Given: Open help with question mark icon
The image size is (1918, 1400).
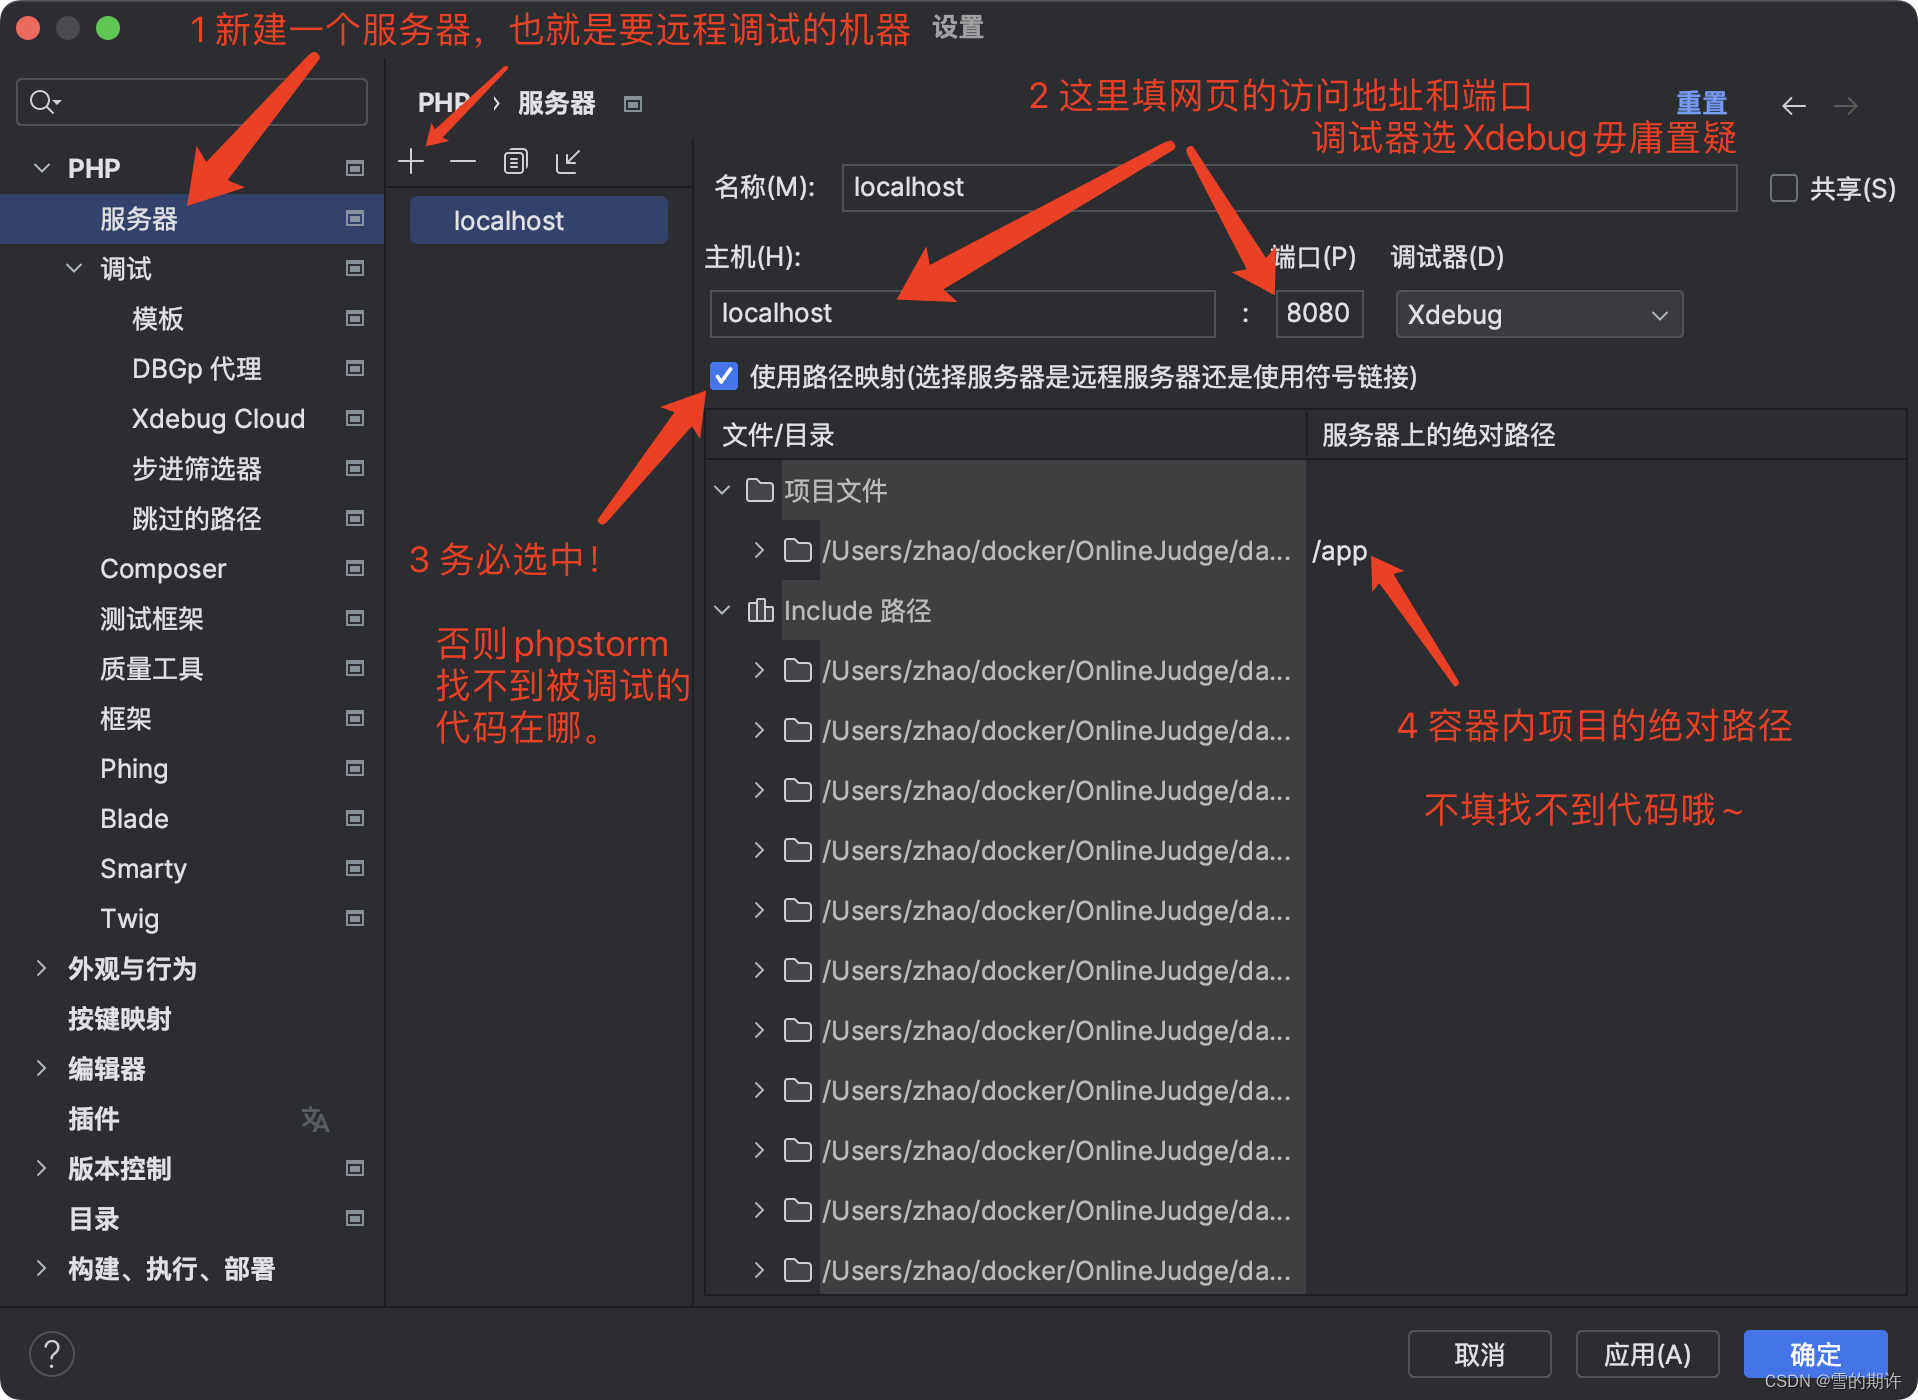Looking at the screenshot, I should (x=52, y=1354).
